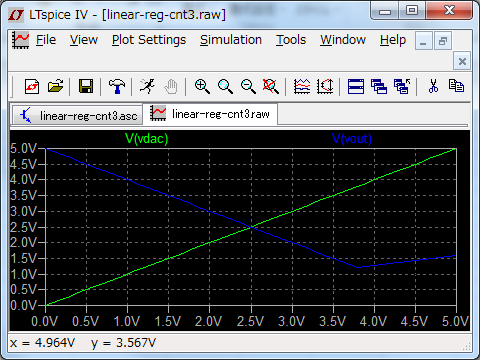Click the 2.5V horizontal axis label

pos(250,321)
